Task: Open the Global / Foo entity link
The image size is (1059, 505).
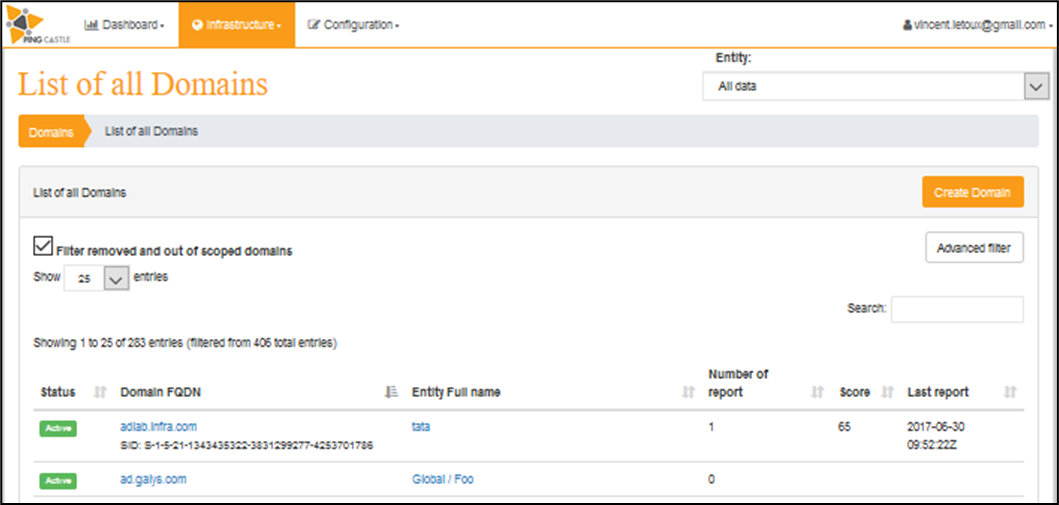Action: click(443, 479)
